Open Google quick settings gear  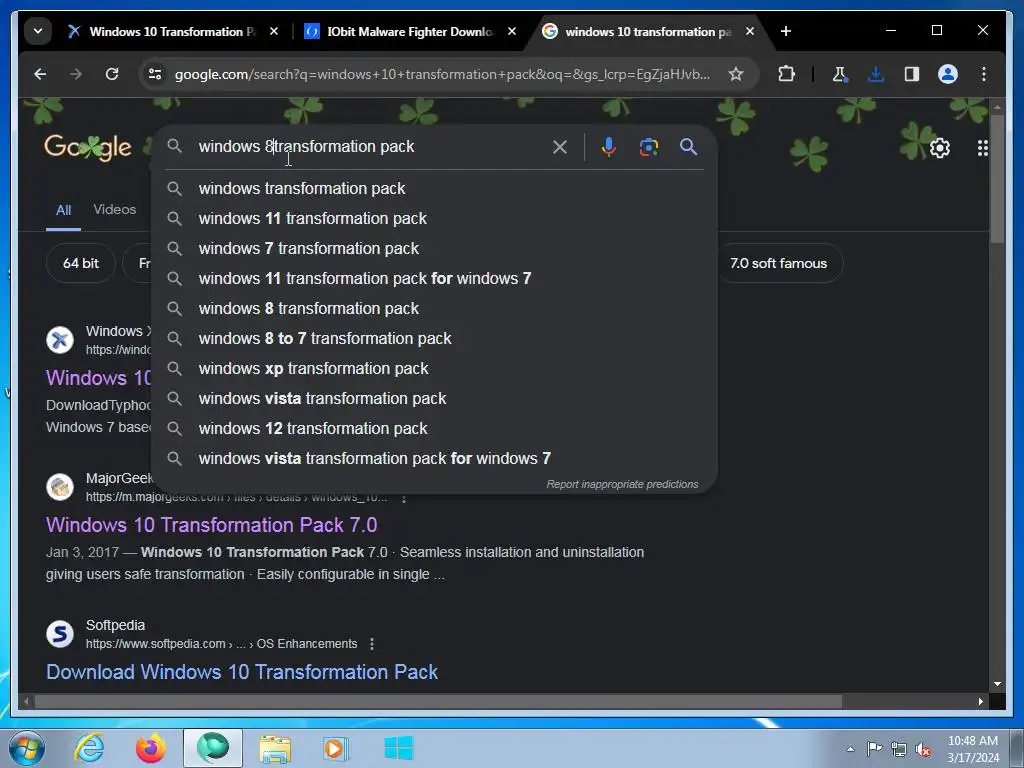point(940,148)
